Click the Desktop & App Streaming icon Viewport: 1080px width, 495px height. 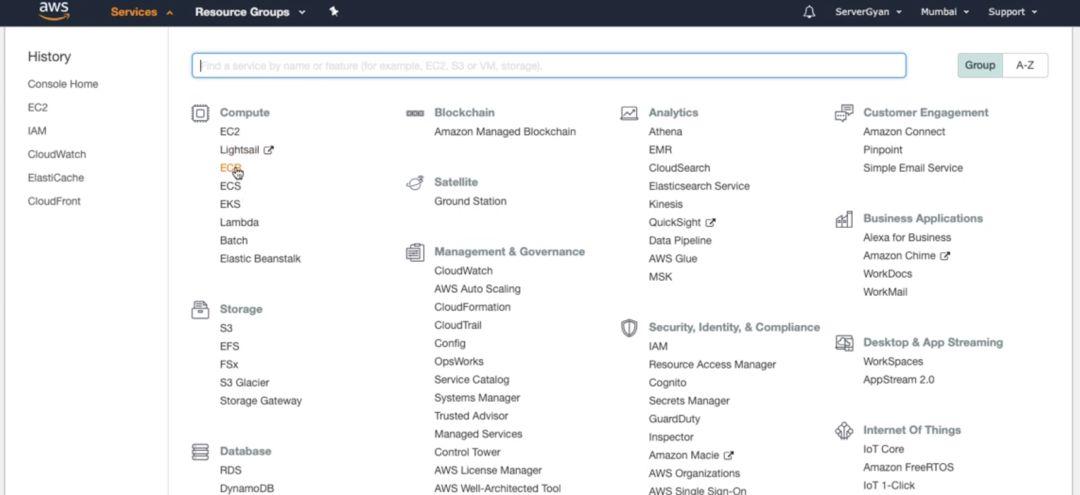[844, 343]
